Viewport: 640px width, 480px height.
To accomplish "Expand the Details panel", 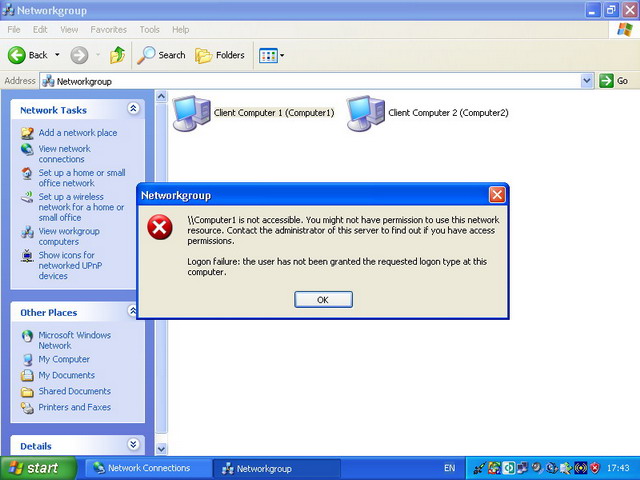I will [x=133, y=444].
